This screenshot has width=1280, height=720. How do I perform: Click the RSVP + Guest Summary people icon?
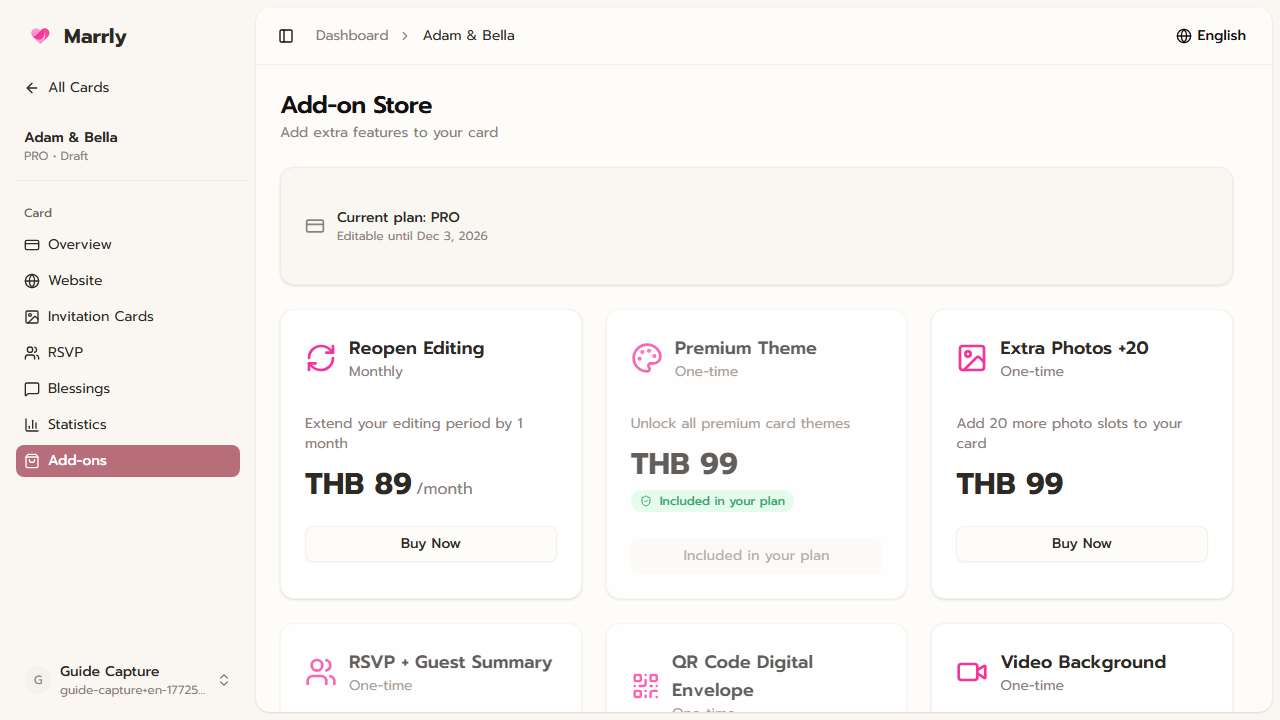320,672
